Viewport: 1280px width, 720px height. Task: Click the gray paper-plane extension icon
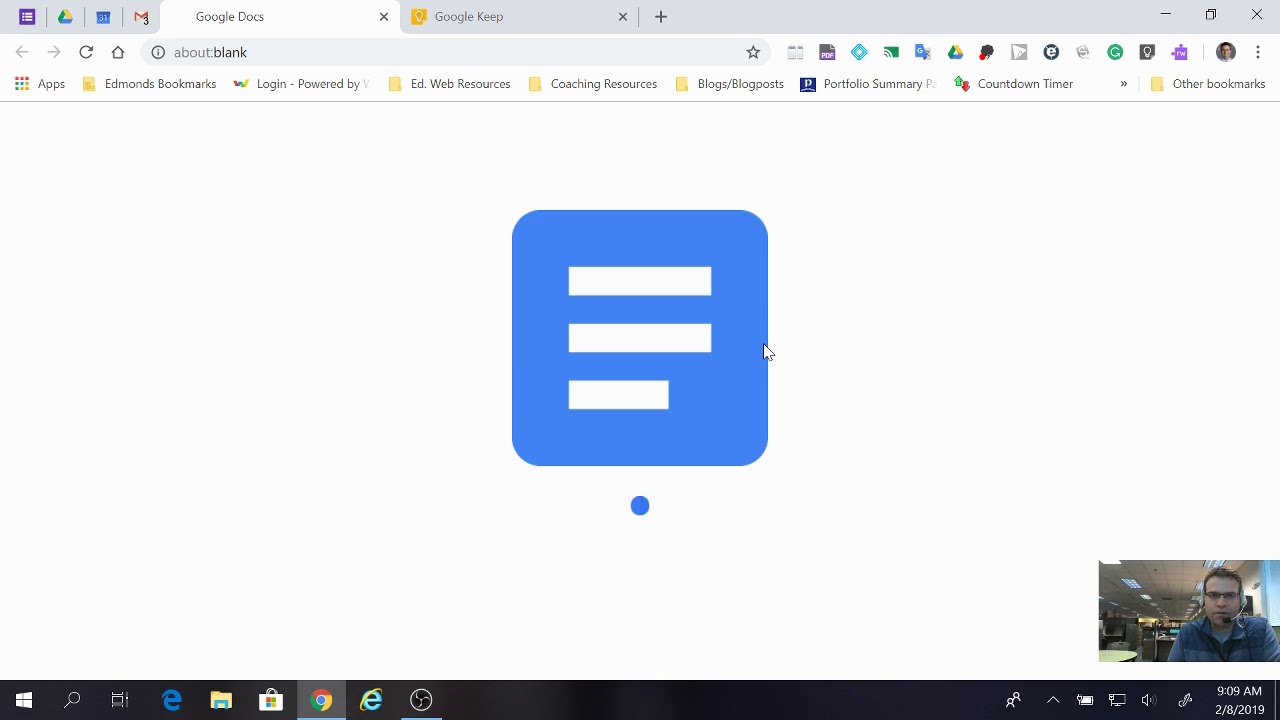(1019, 52)
